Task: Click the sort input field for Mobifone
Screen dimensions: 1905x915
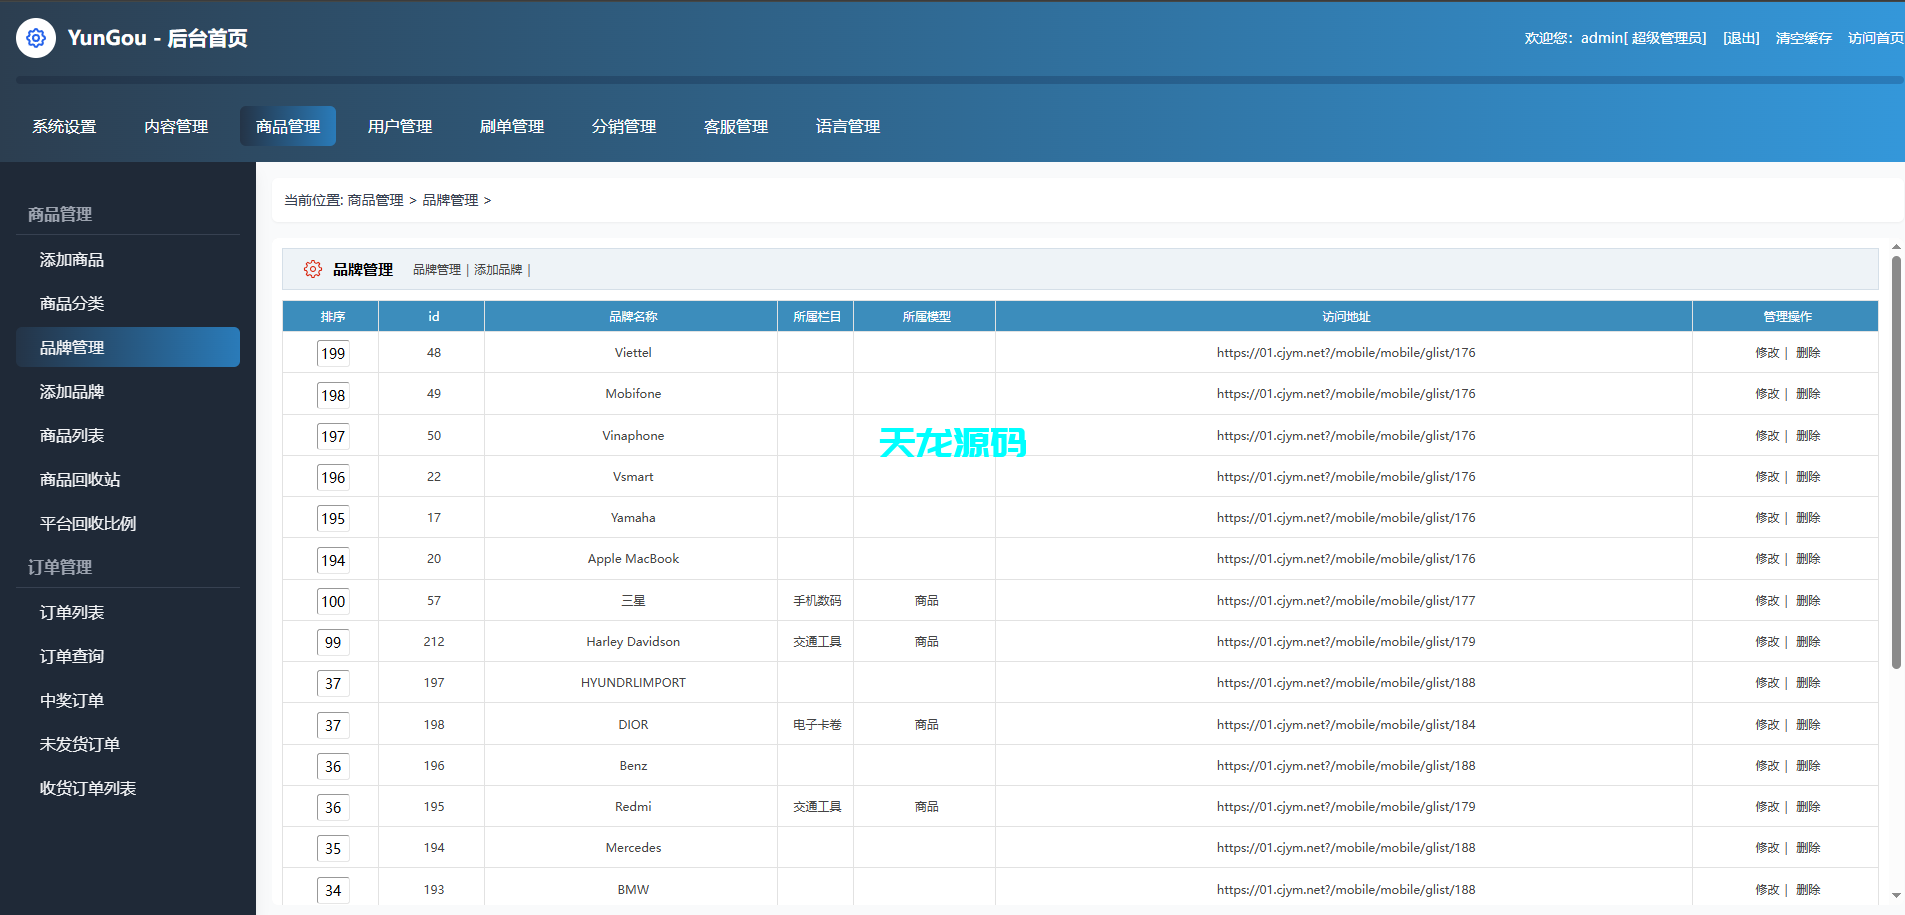Action: pyautogui.click(x=333, y=394)
